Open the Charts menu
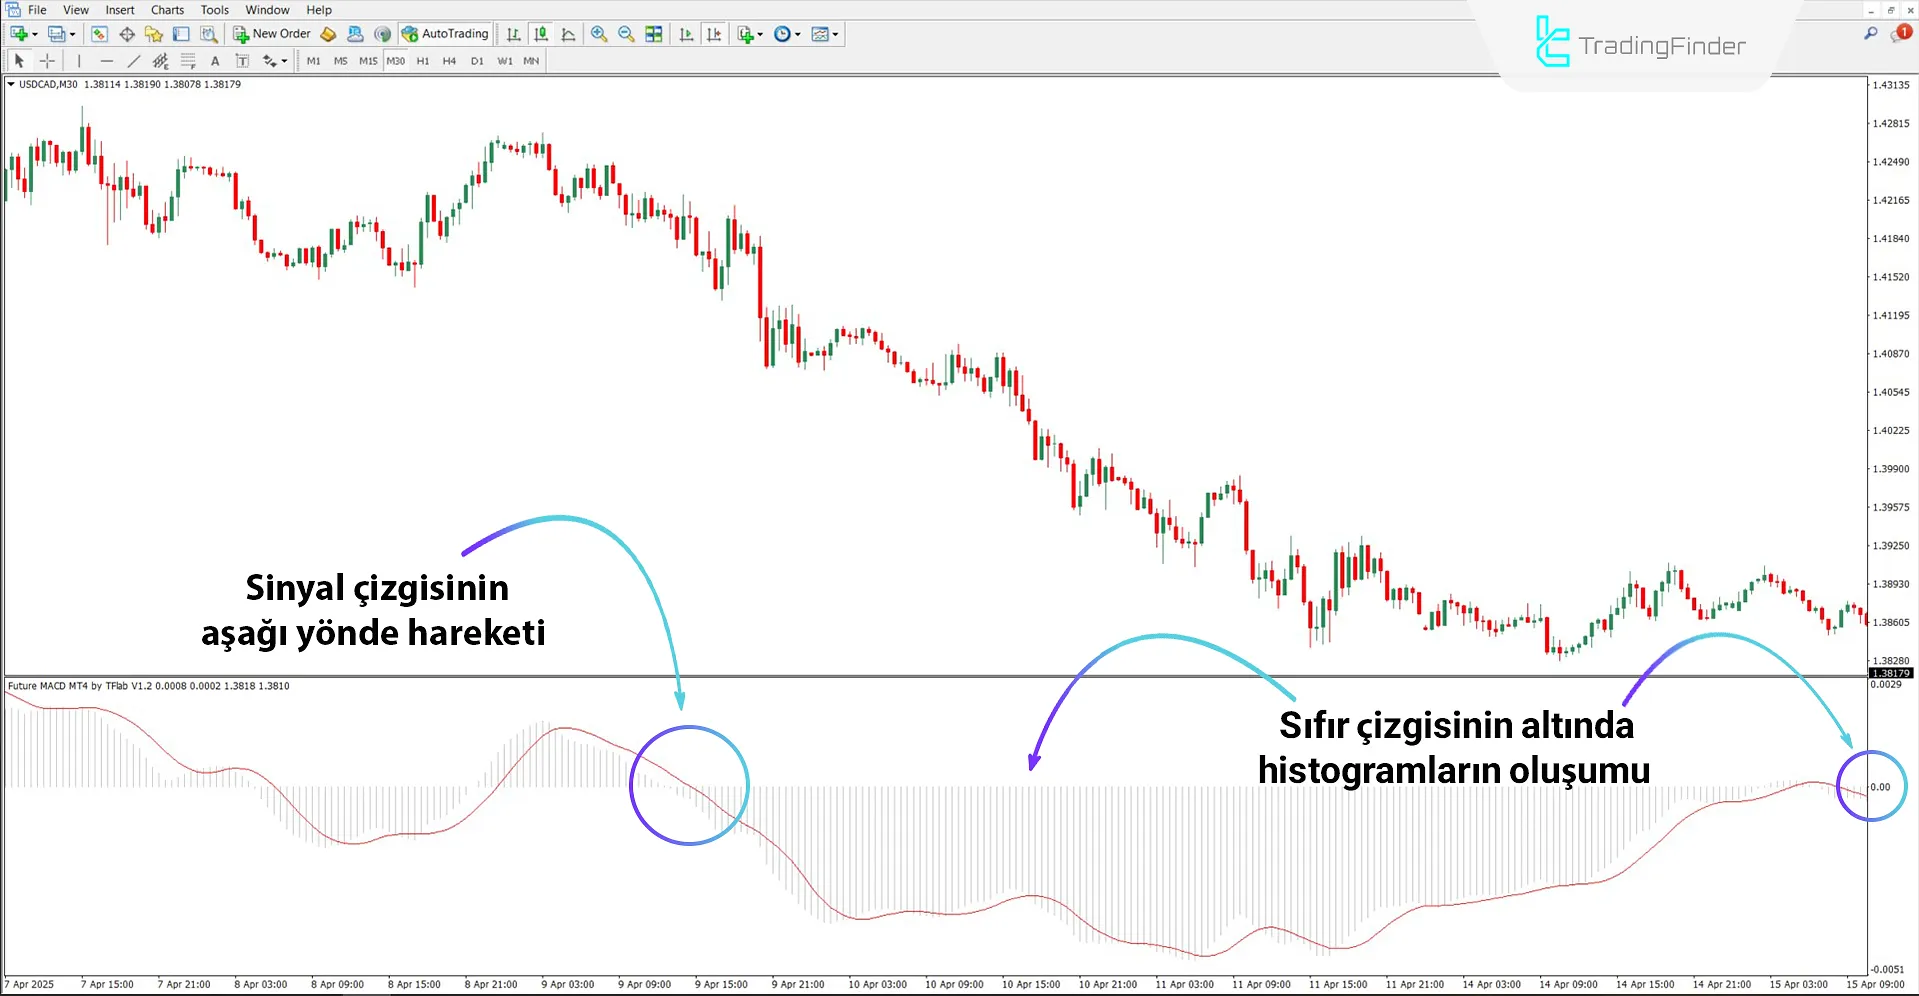This screenshot has height=996, width=1919. point(166,9)
